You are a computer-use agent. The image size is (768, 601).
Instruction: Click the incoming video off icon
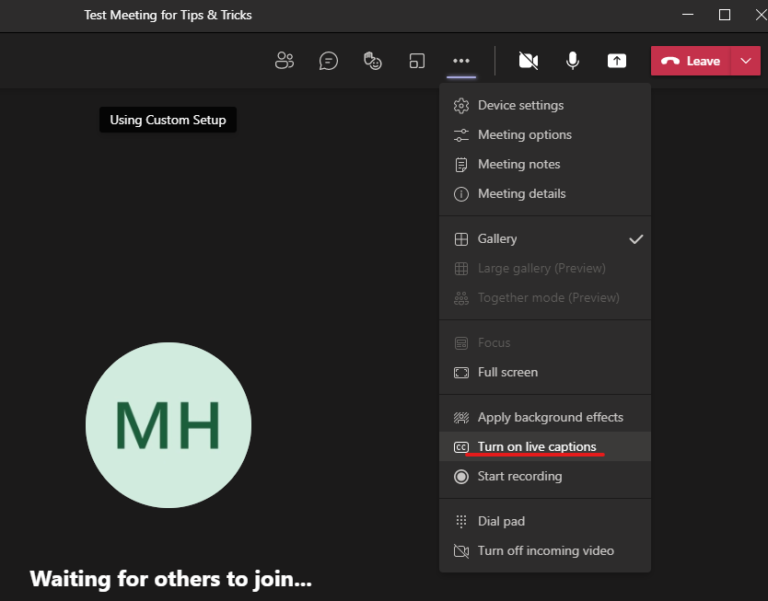point(461,551)
